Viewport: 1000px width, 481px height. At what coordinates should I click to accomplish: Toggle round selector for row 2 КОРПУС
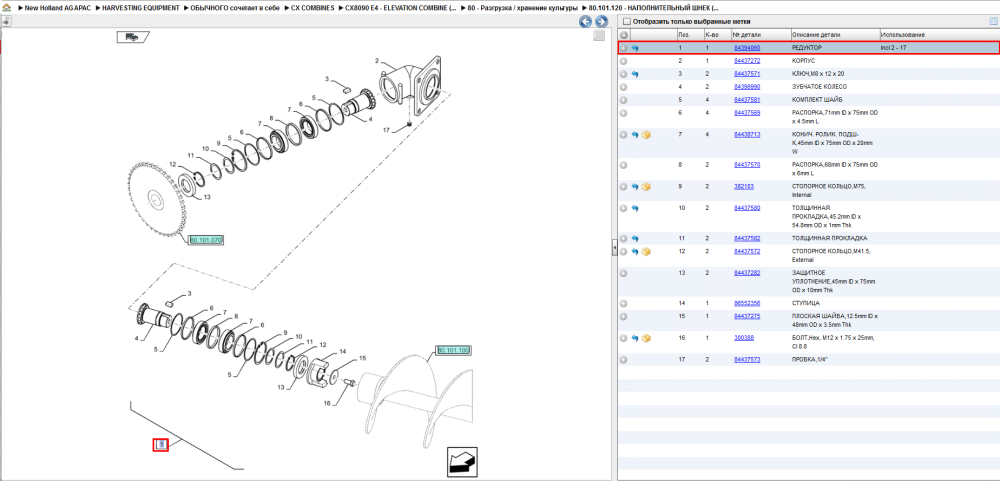coord(624,61)
